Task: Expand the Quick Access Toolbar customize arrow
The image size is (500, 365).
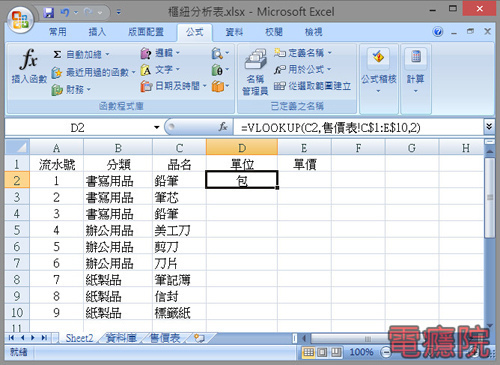Action: (119, 13)
